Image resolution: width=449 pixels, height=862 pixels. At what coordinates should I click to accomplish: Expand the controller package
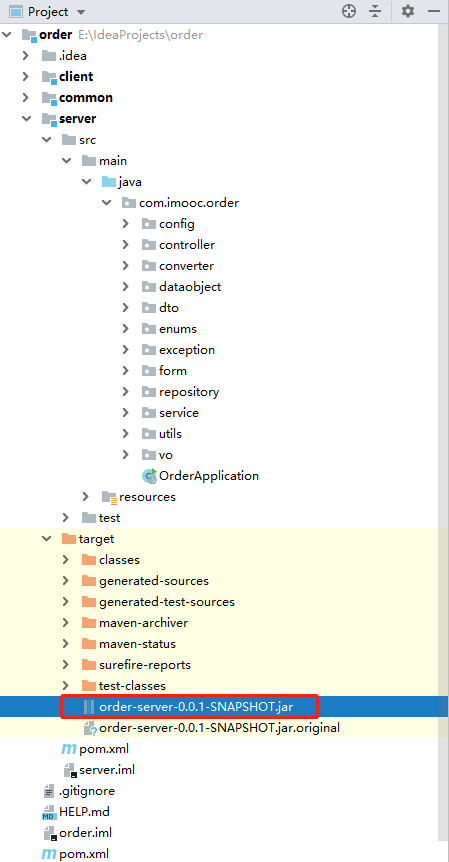pyautogui.click(x=125, y=245)
